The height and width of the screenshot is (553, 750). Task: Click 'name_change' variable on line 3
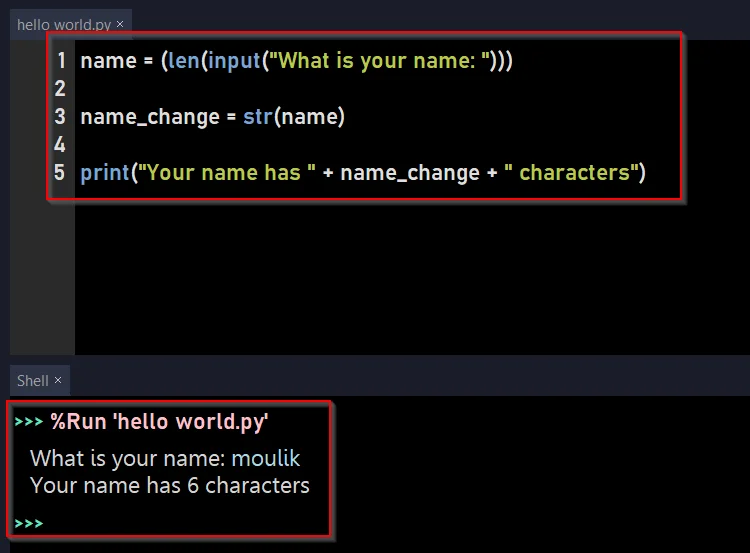point(150,117)
